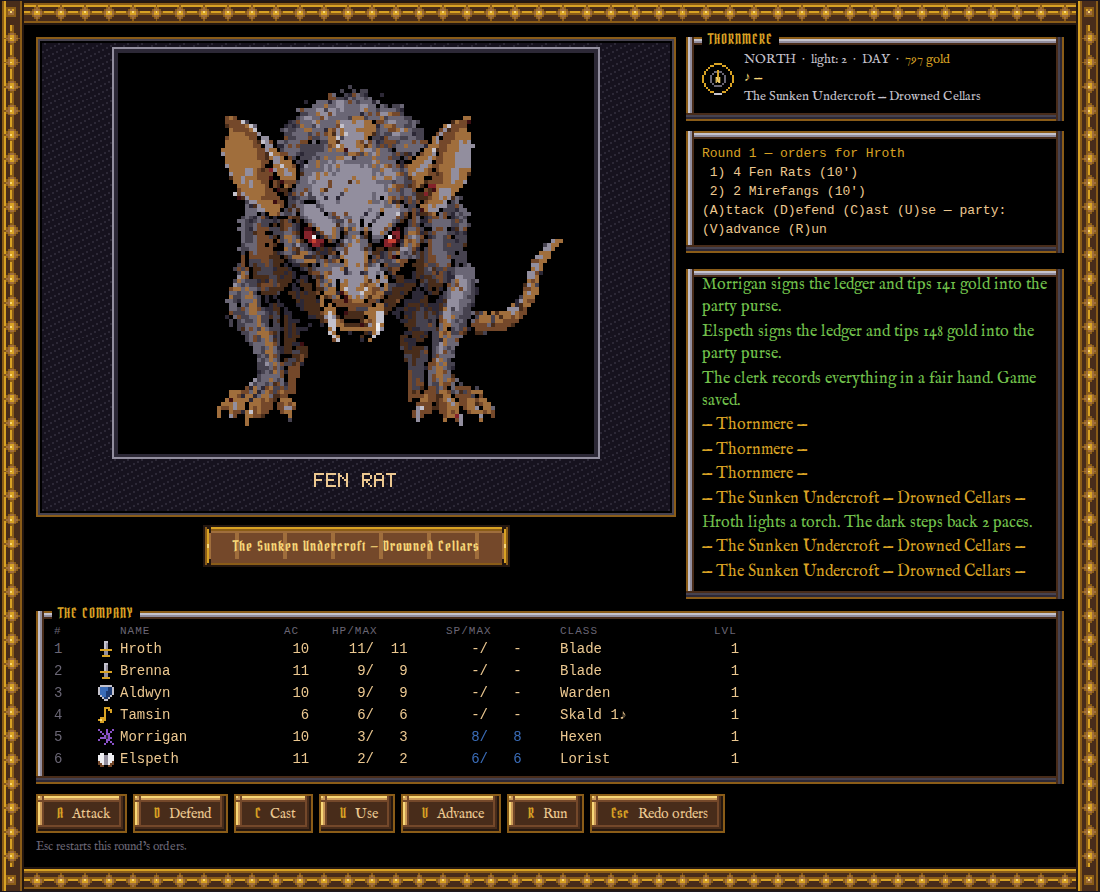Select party member Morrigan by name
The image size is (1100, 892).
[x=153, y=736]
